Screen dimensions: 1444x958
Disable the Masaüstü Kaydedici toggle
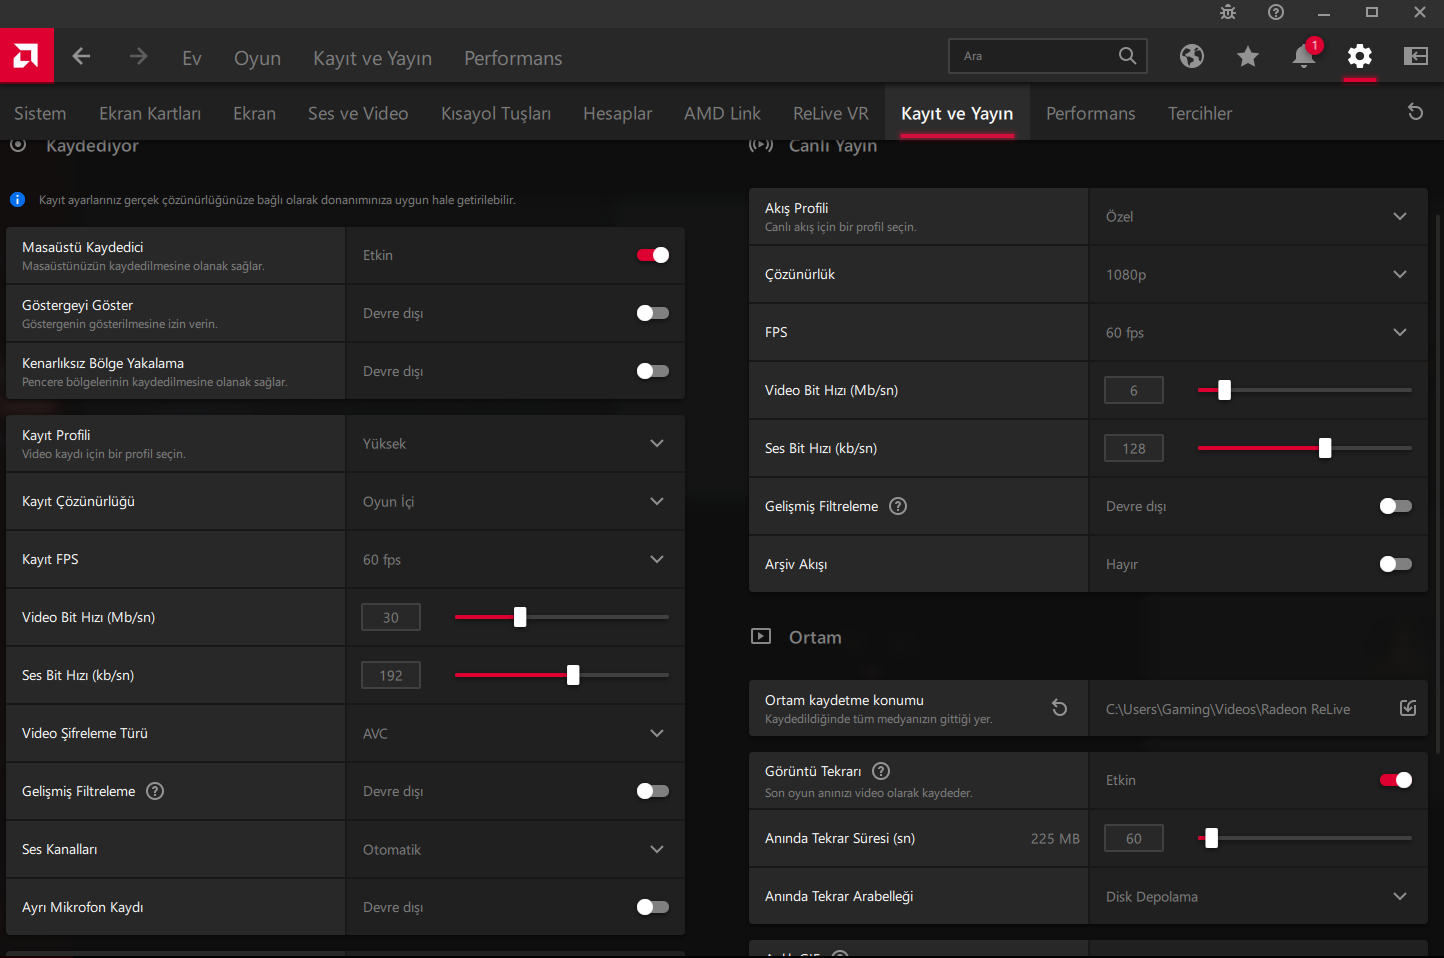tap(652, 255)
